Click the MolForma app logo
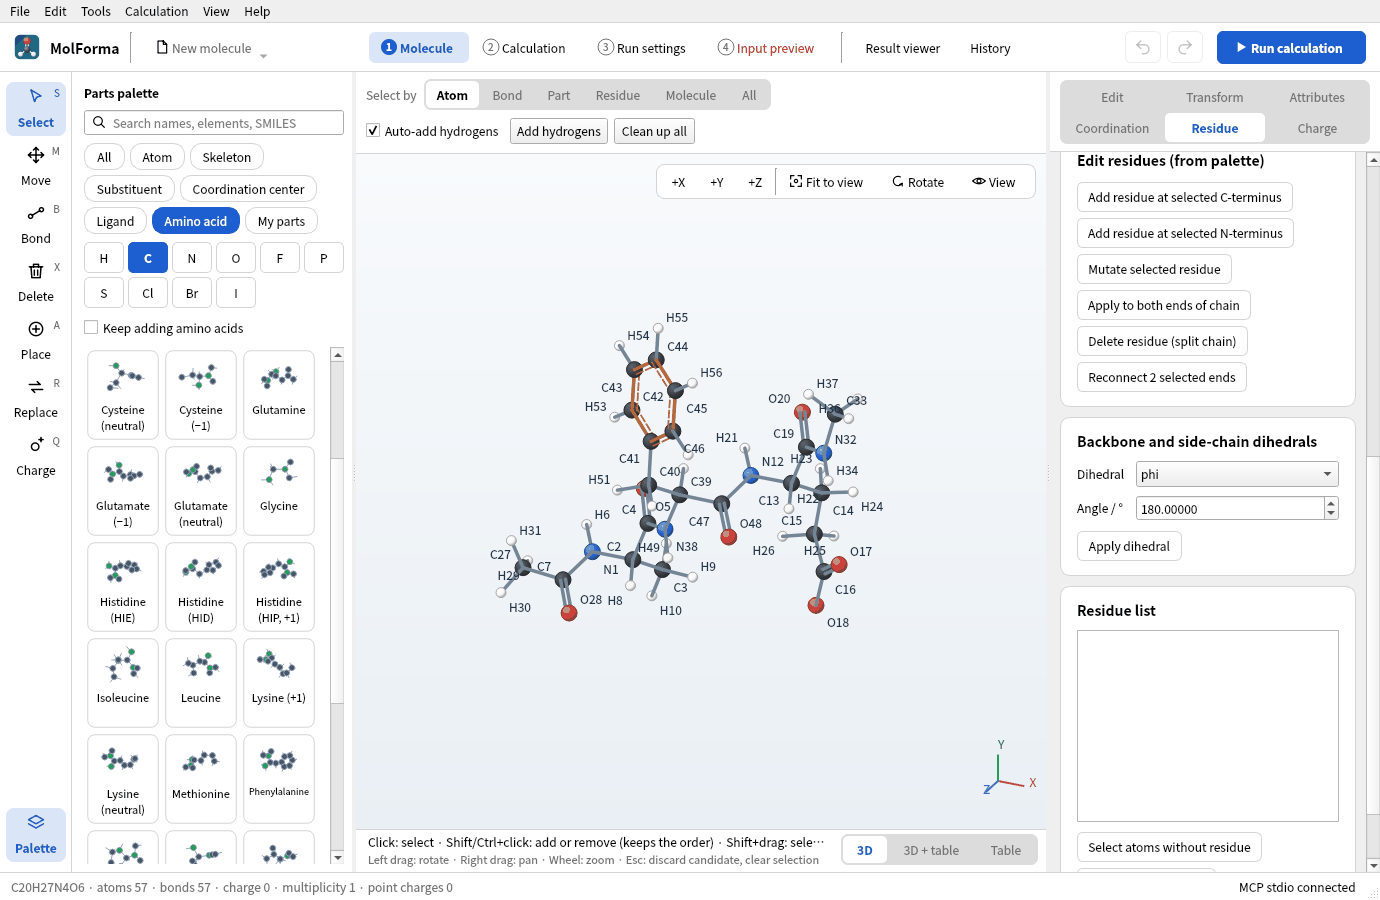1380x900 pixels. point(27,47)
